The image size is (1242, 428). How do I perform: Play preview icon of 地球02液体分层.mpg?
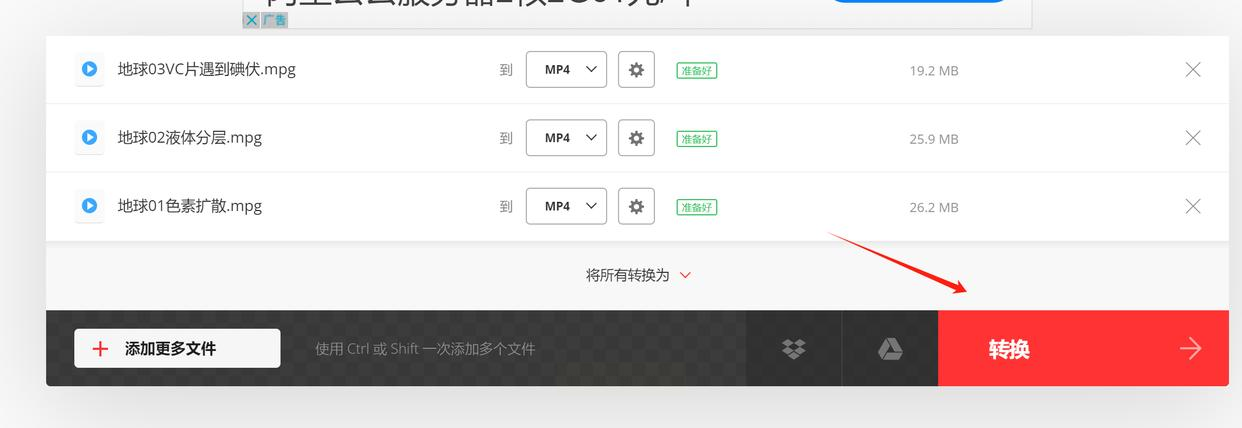(x=89, y=137)
